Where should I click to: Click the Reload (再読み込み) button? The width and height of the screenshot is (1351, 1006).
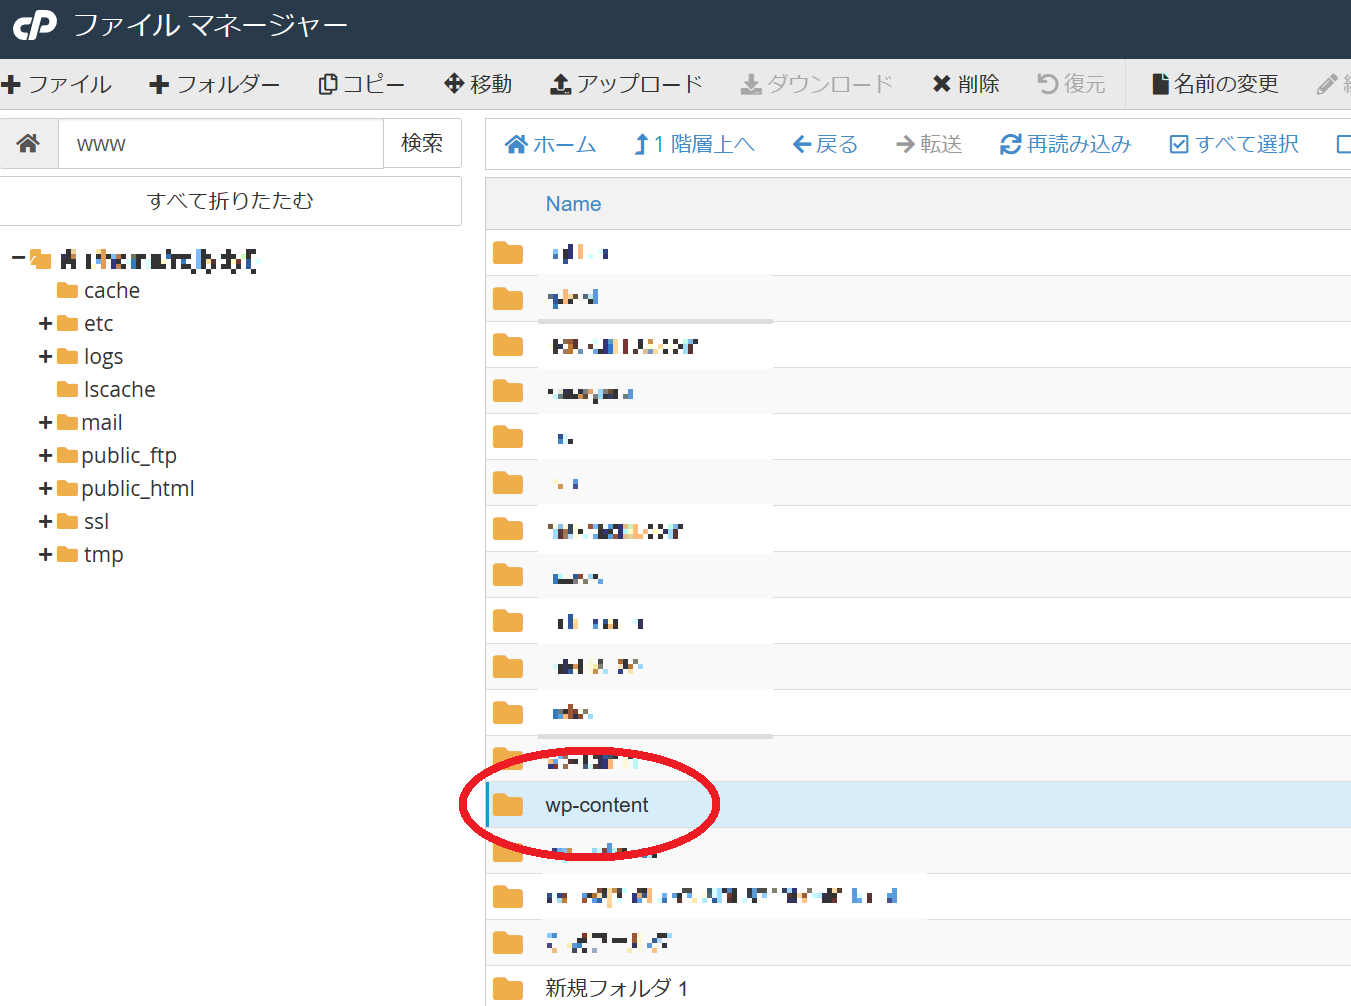coord(1065,145)
